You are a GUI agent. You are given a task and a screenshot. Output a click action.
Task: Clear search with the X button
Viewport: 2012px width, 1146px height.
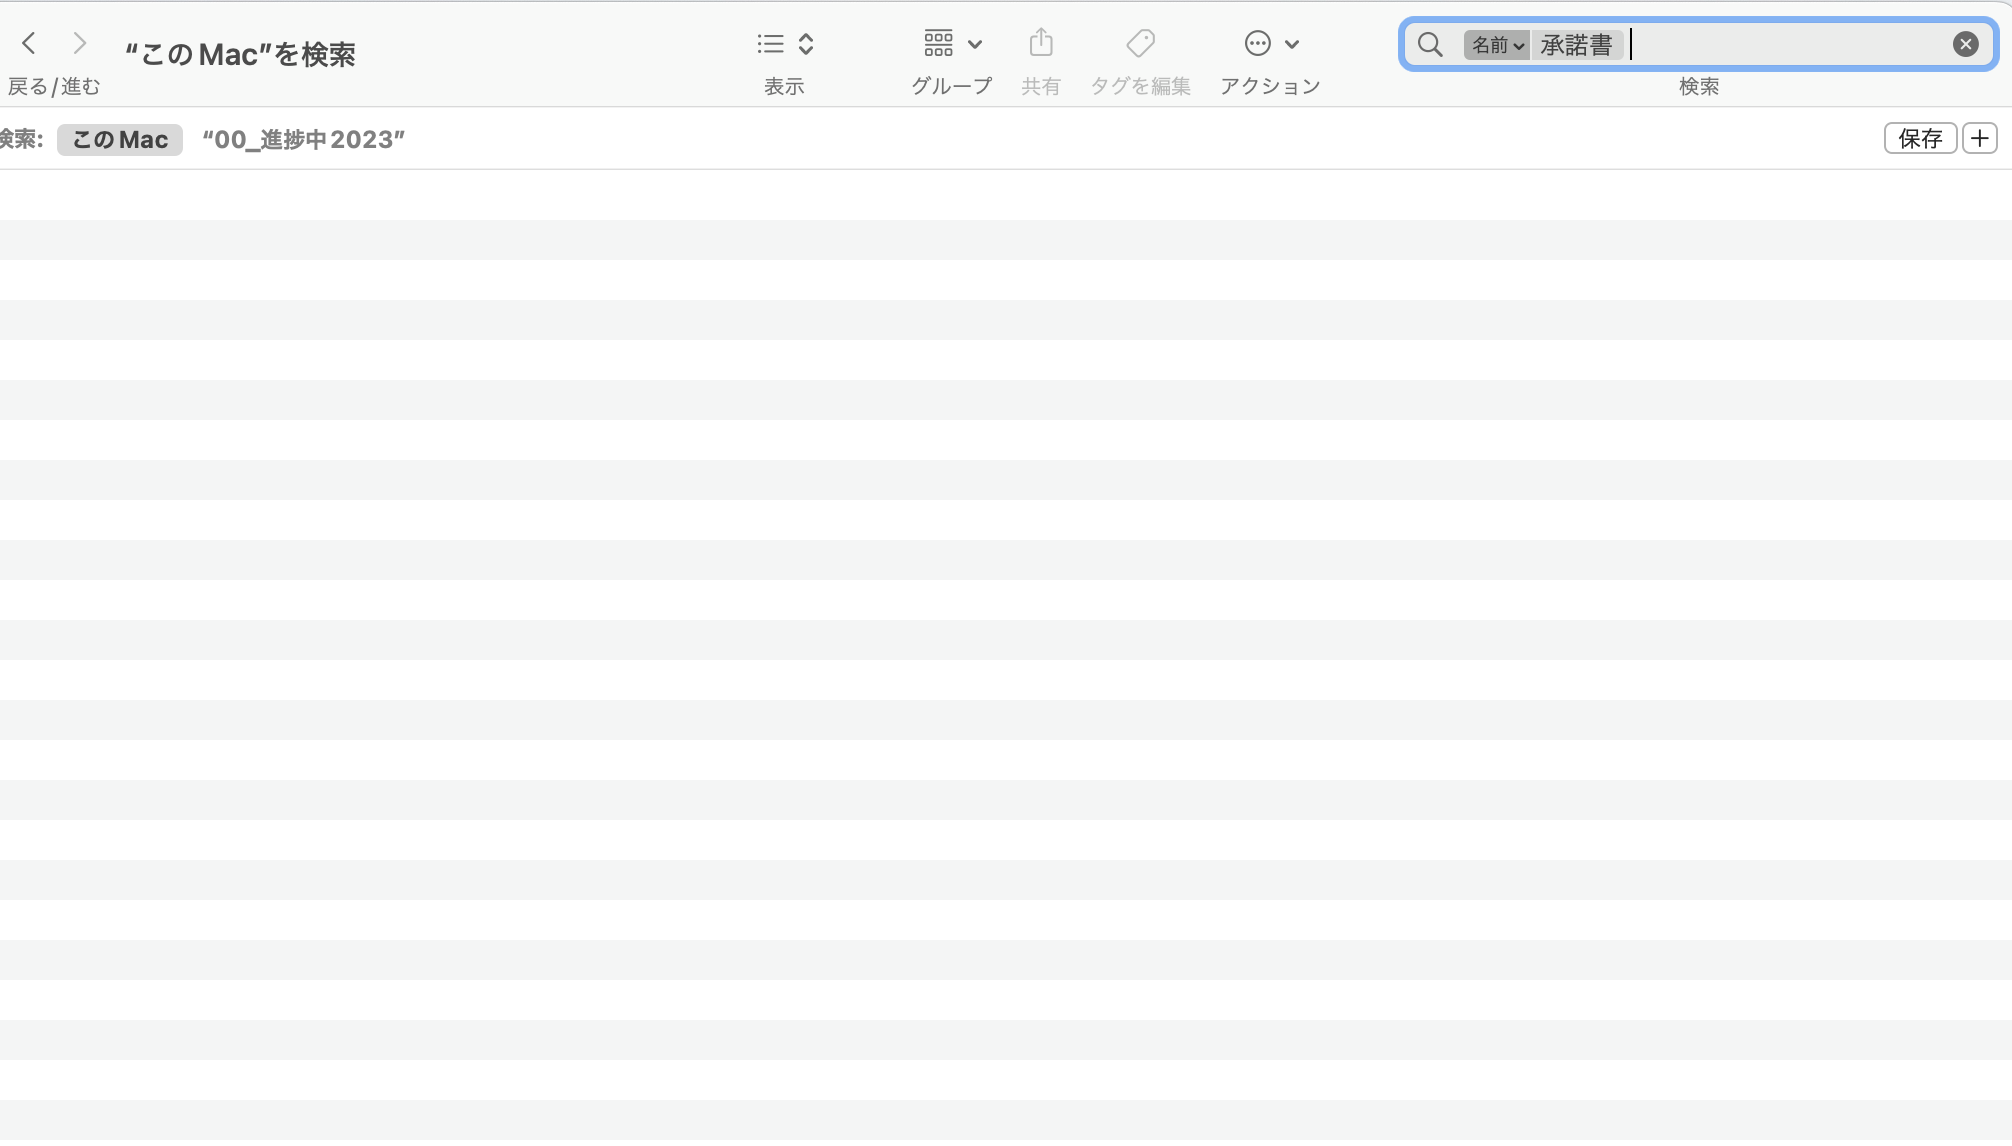point(1965,44)
